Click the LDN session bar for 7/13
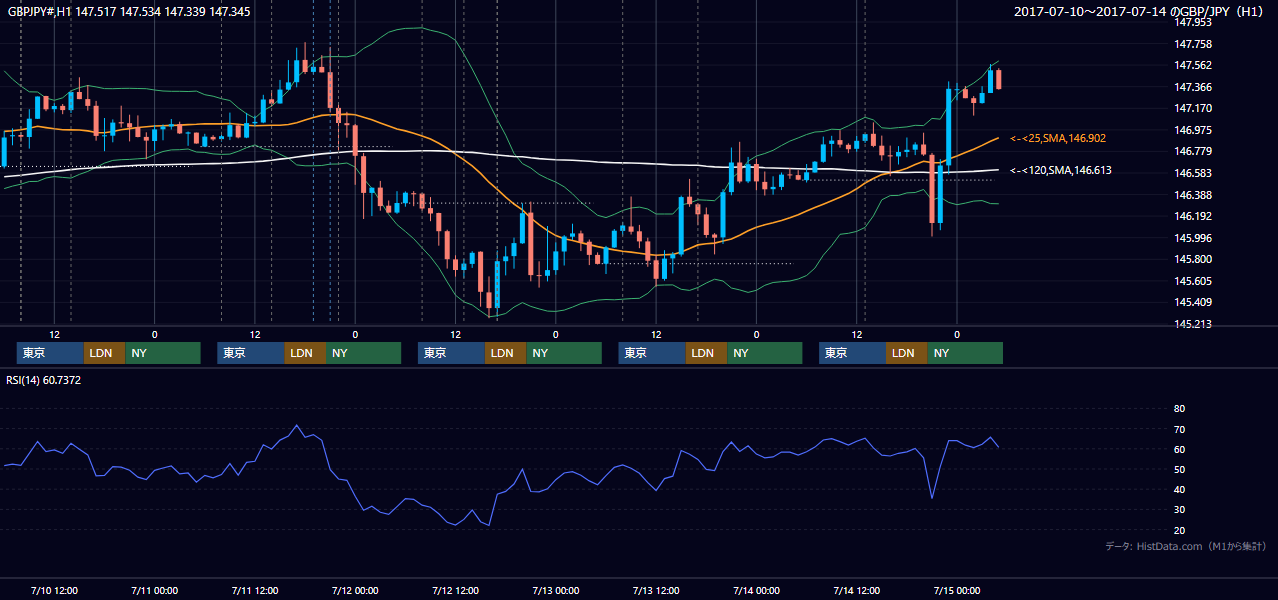 [706, 353]
